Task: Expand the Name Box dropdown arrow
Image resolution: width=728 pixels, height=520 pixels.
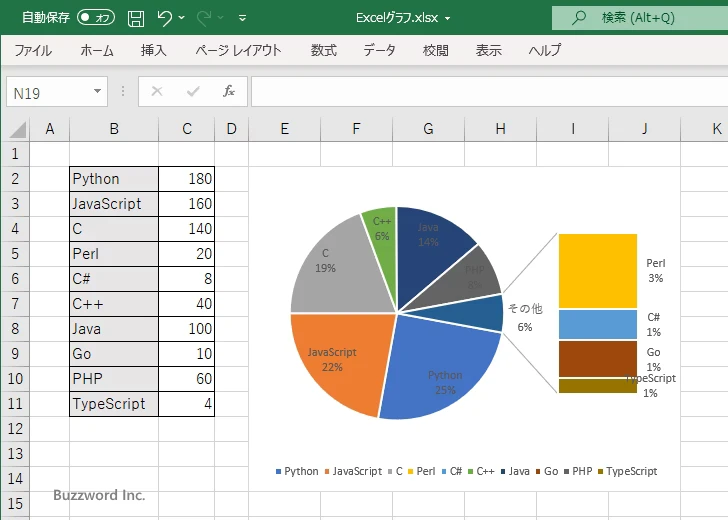Action: click(98, 91)
